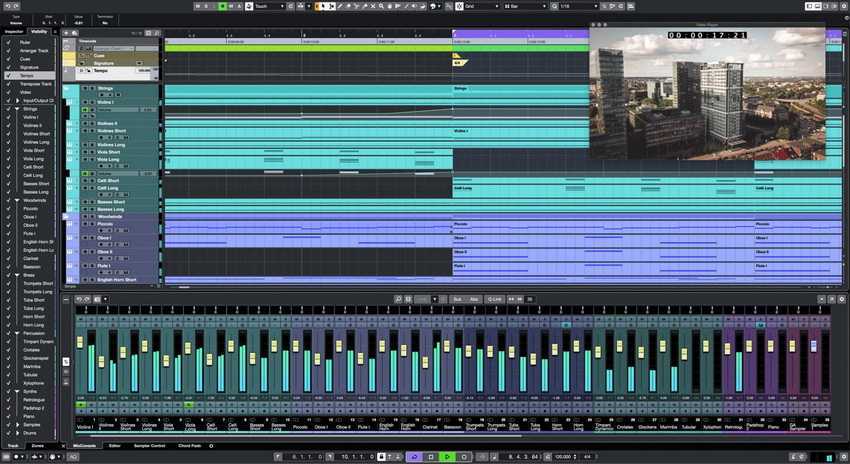Open the Sampler Control tab
The height and width of the screenshot is (464, 850).
150,445
